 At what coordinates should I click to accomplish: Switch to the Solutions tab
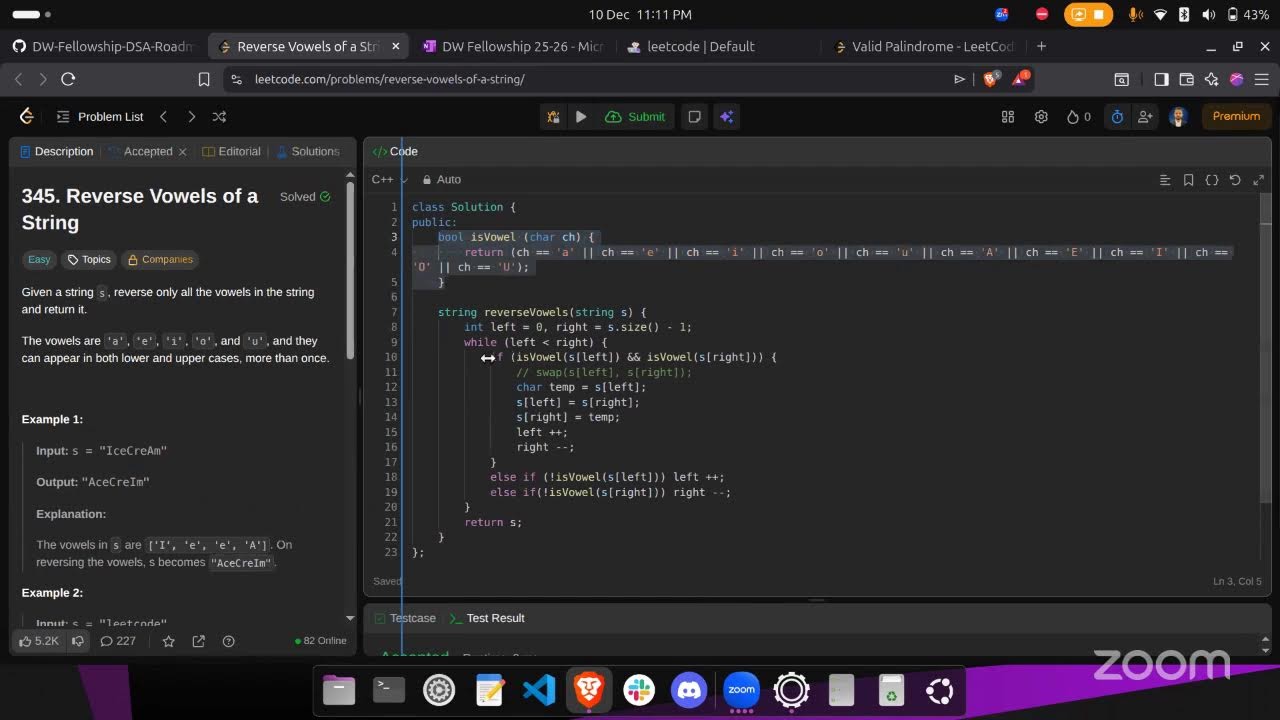pyautogui.click(x=308, y=152)
